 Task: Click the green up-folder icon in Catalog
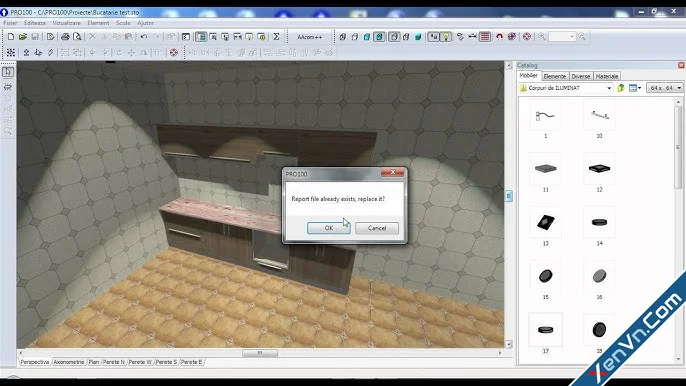[x=621, y=88]
